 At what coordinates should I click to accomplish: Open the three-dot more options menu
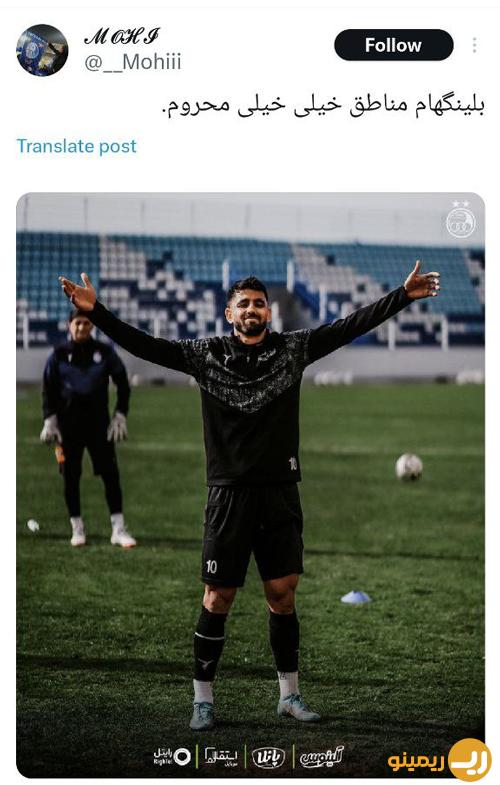coord(474,45)
